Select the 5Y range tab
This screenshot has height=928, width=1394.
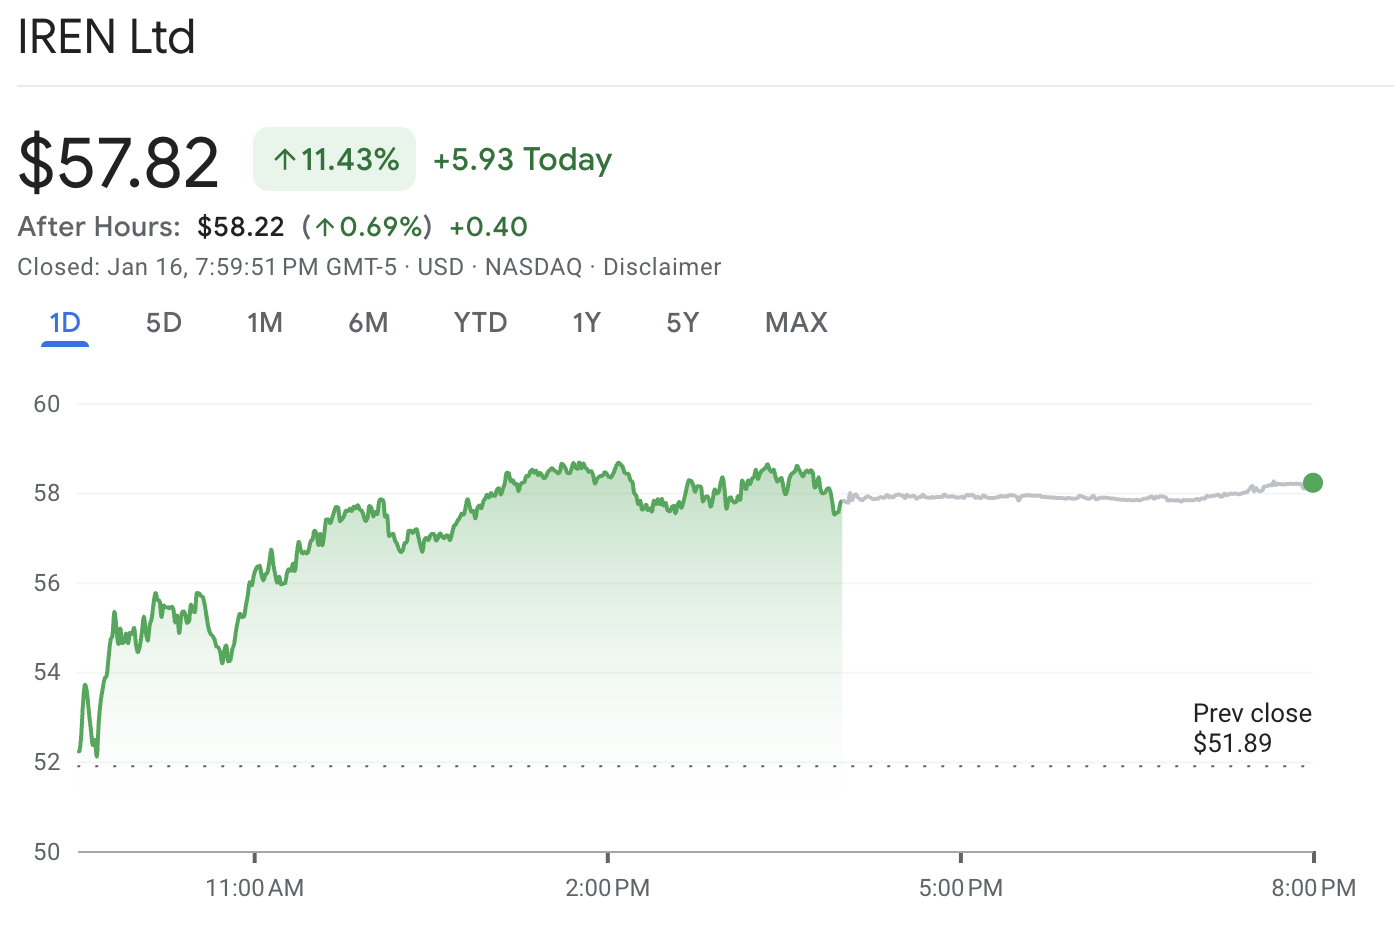pos(683,322)
